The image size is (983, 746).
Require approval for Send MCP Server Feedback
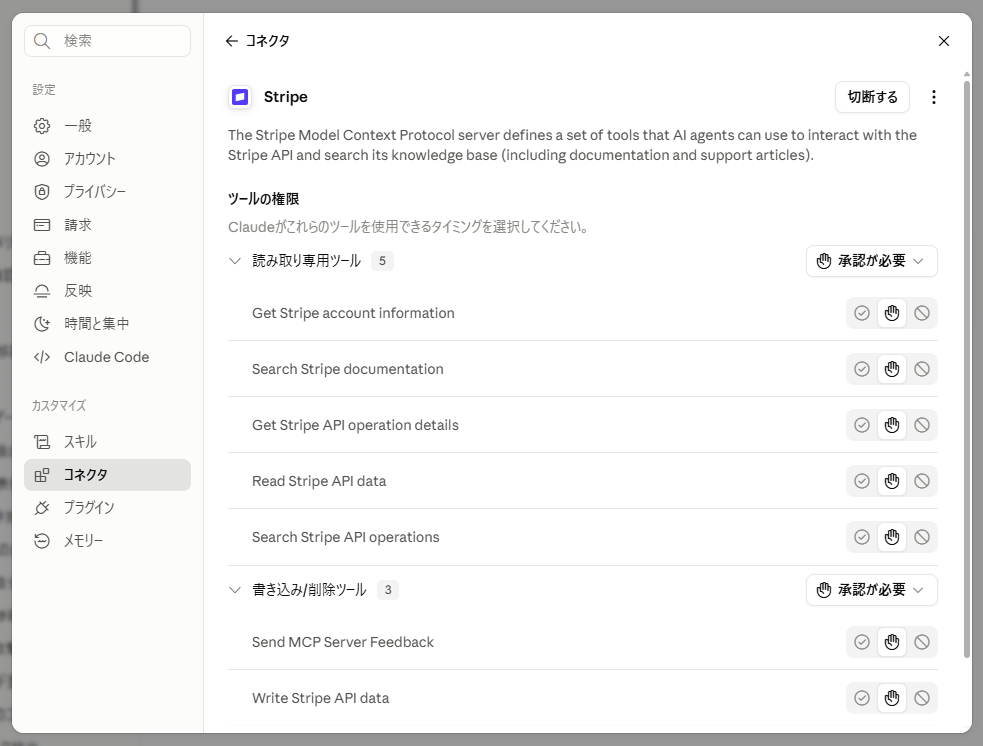[x=891, y=642]
